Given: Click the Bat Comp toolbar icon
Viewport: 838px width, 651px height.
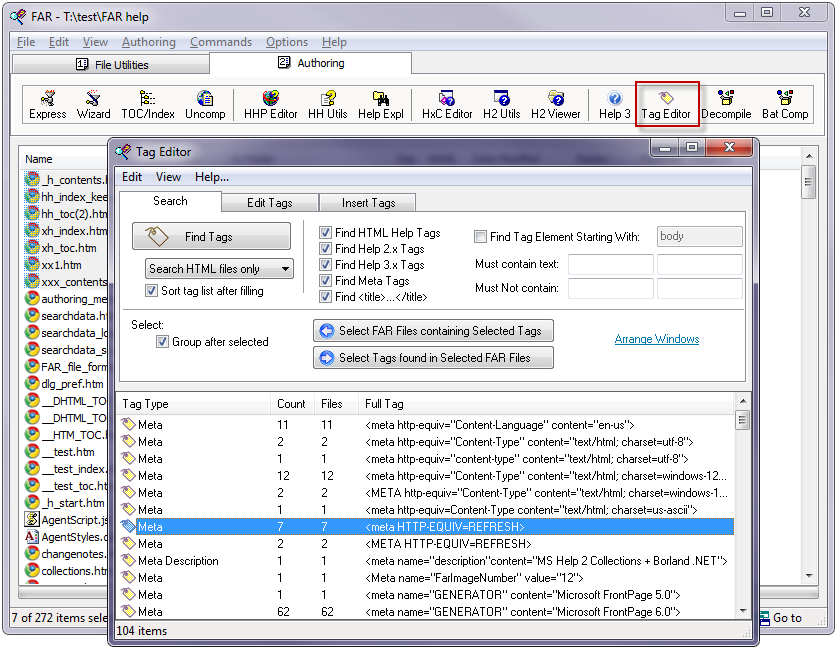Looking at the screenshot, I should point(784,105).
